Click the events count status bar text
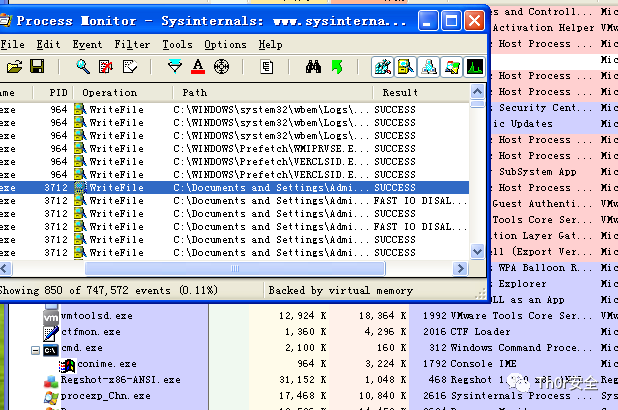Viewport: 618px width, 410px height. click(109, 291)
